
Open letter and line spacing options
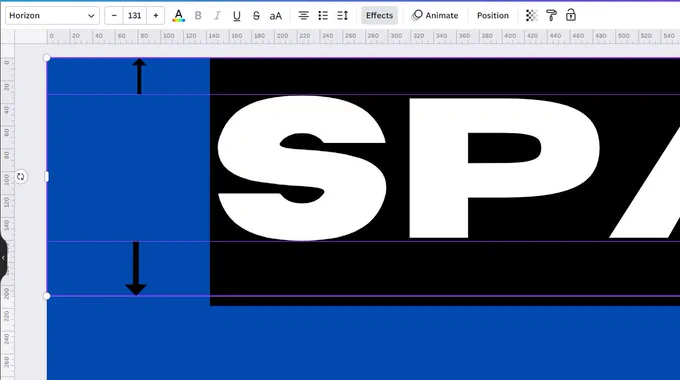point(343,16)
